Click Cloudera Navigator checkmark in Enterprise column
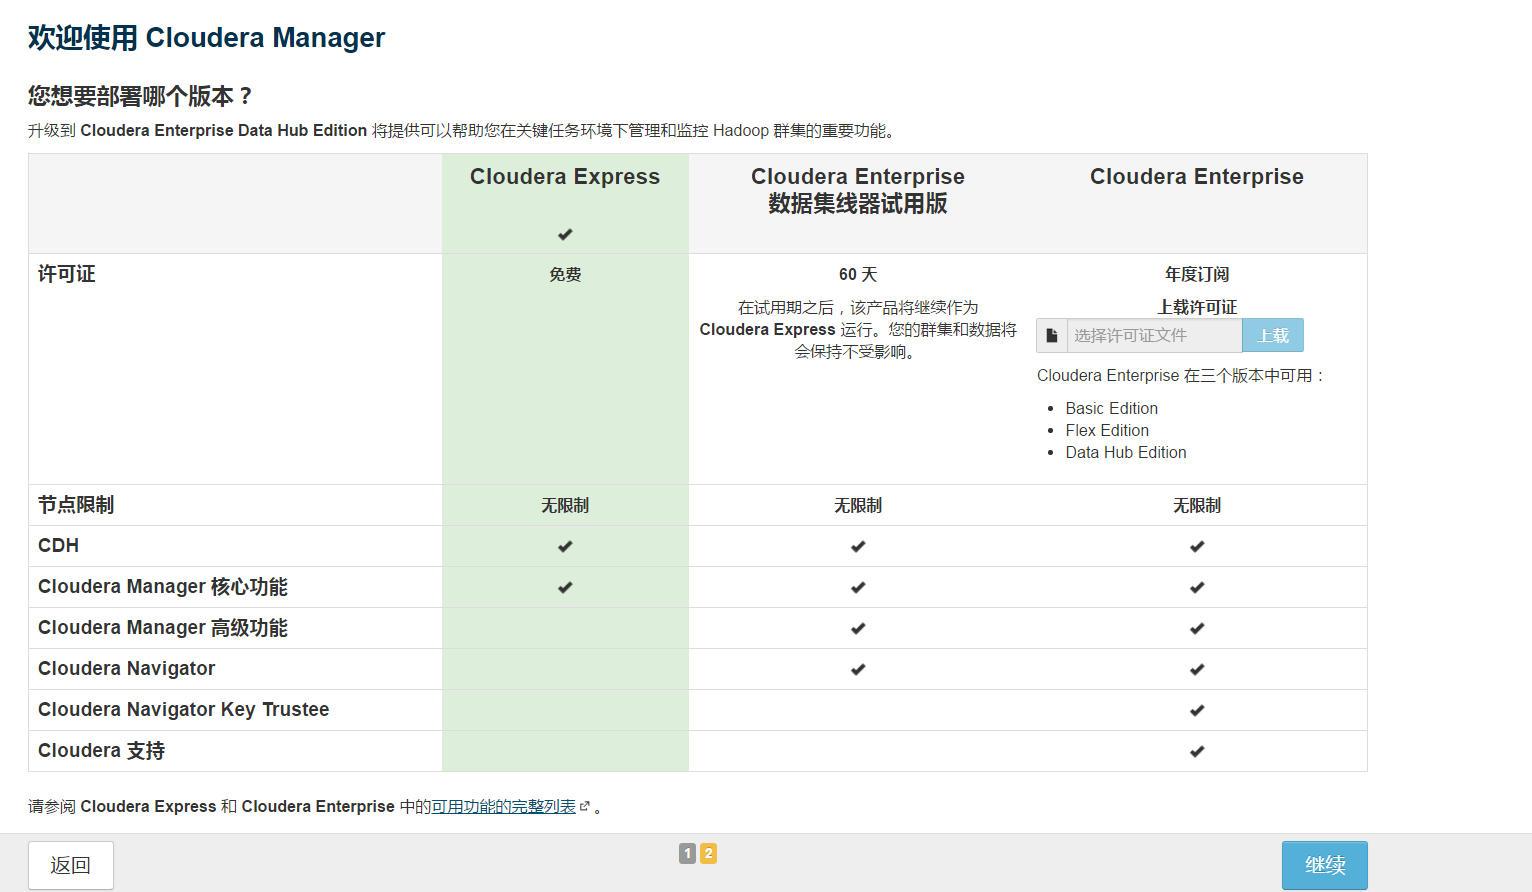Viewport: 1532px width, 892px height. coord(1197,669)
